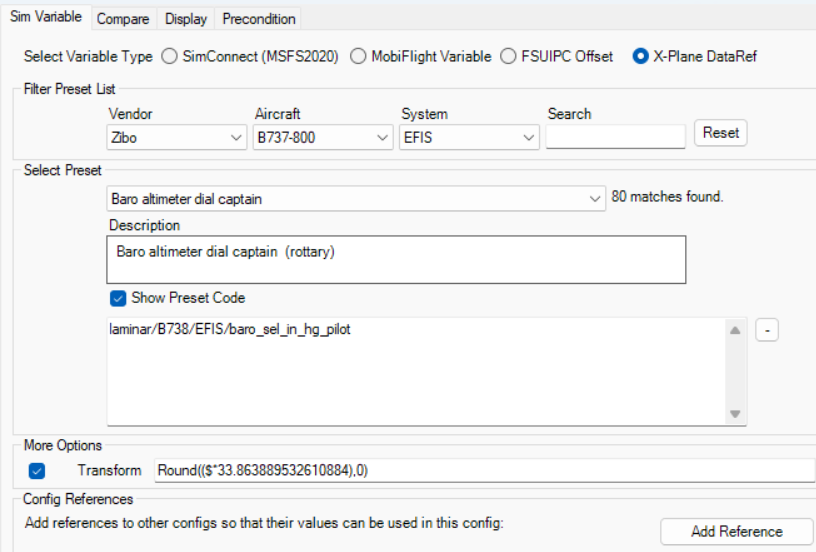Click scroll down arrow in preset code box
The width and height of the screenshot is (816, 552).
tap(735, 414)
